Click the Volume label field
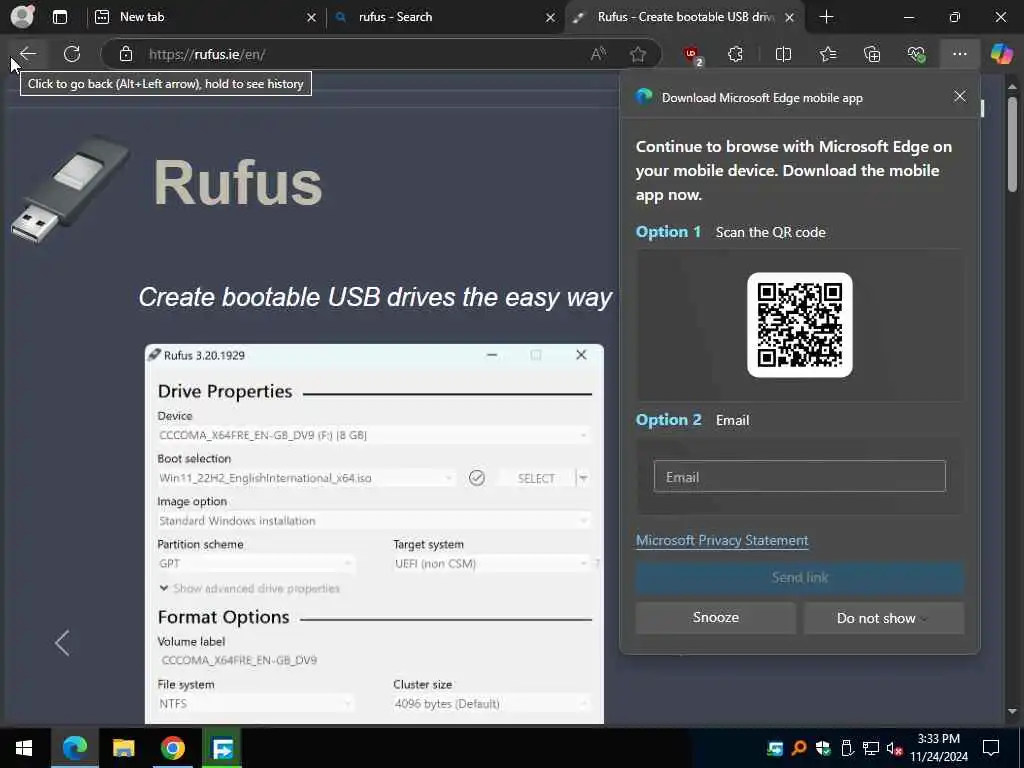The width and height of the screenshot is (1024, 768). tap(374, 660)
